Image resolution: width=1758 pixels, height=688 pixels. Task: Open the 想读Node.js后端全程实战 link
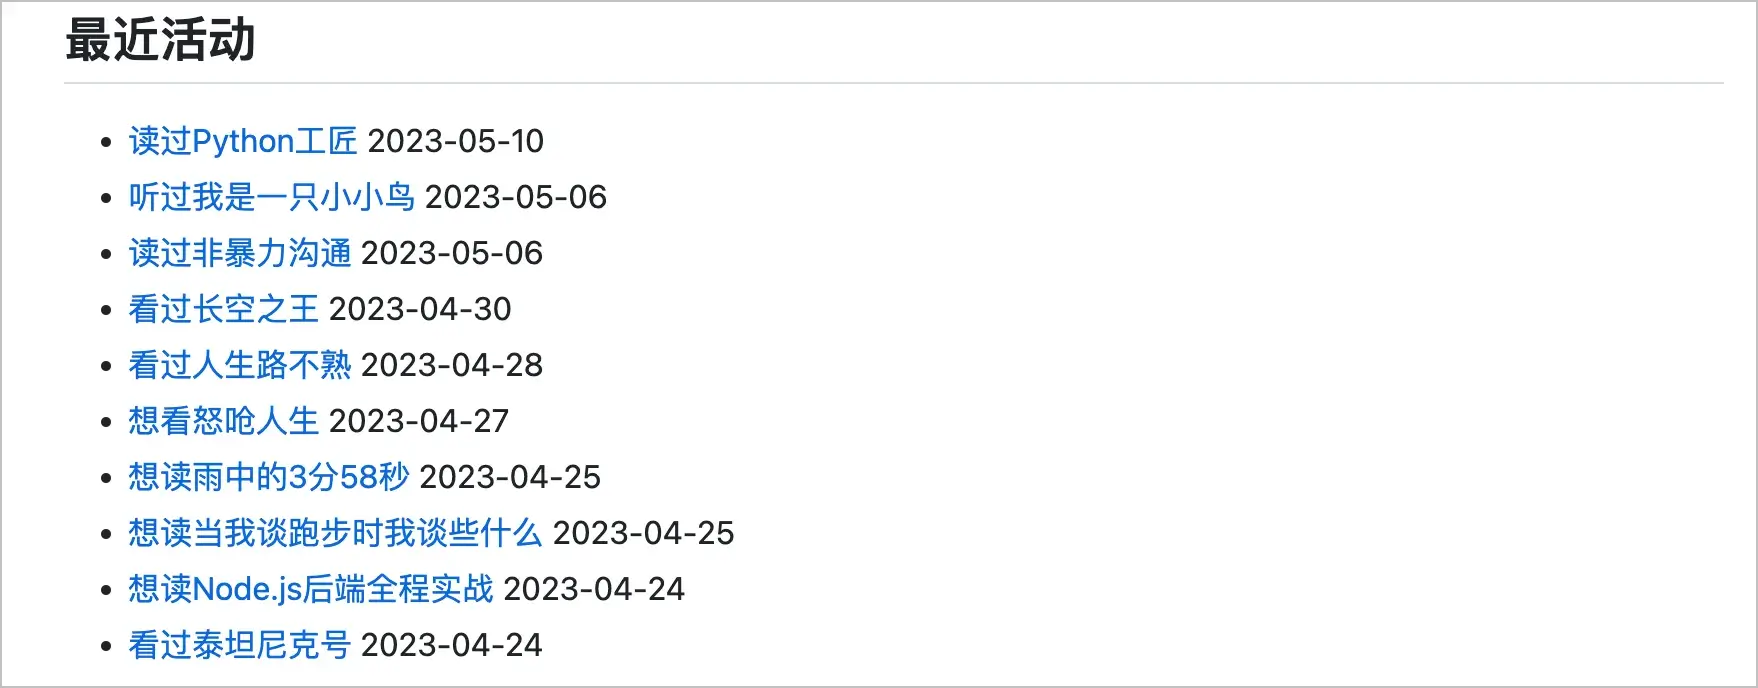click(x=311, y=589)
